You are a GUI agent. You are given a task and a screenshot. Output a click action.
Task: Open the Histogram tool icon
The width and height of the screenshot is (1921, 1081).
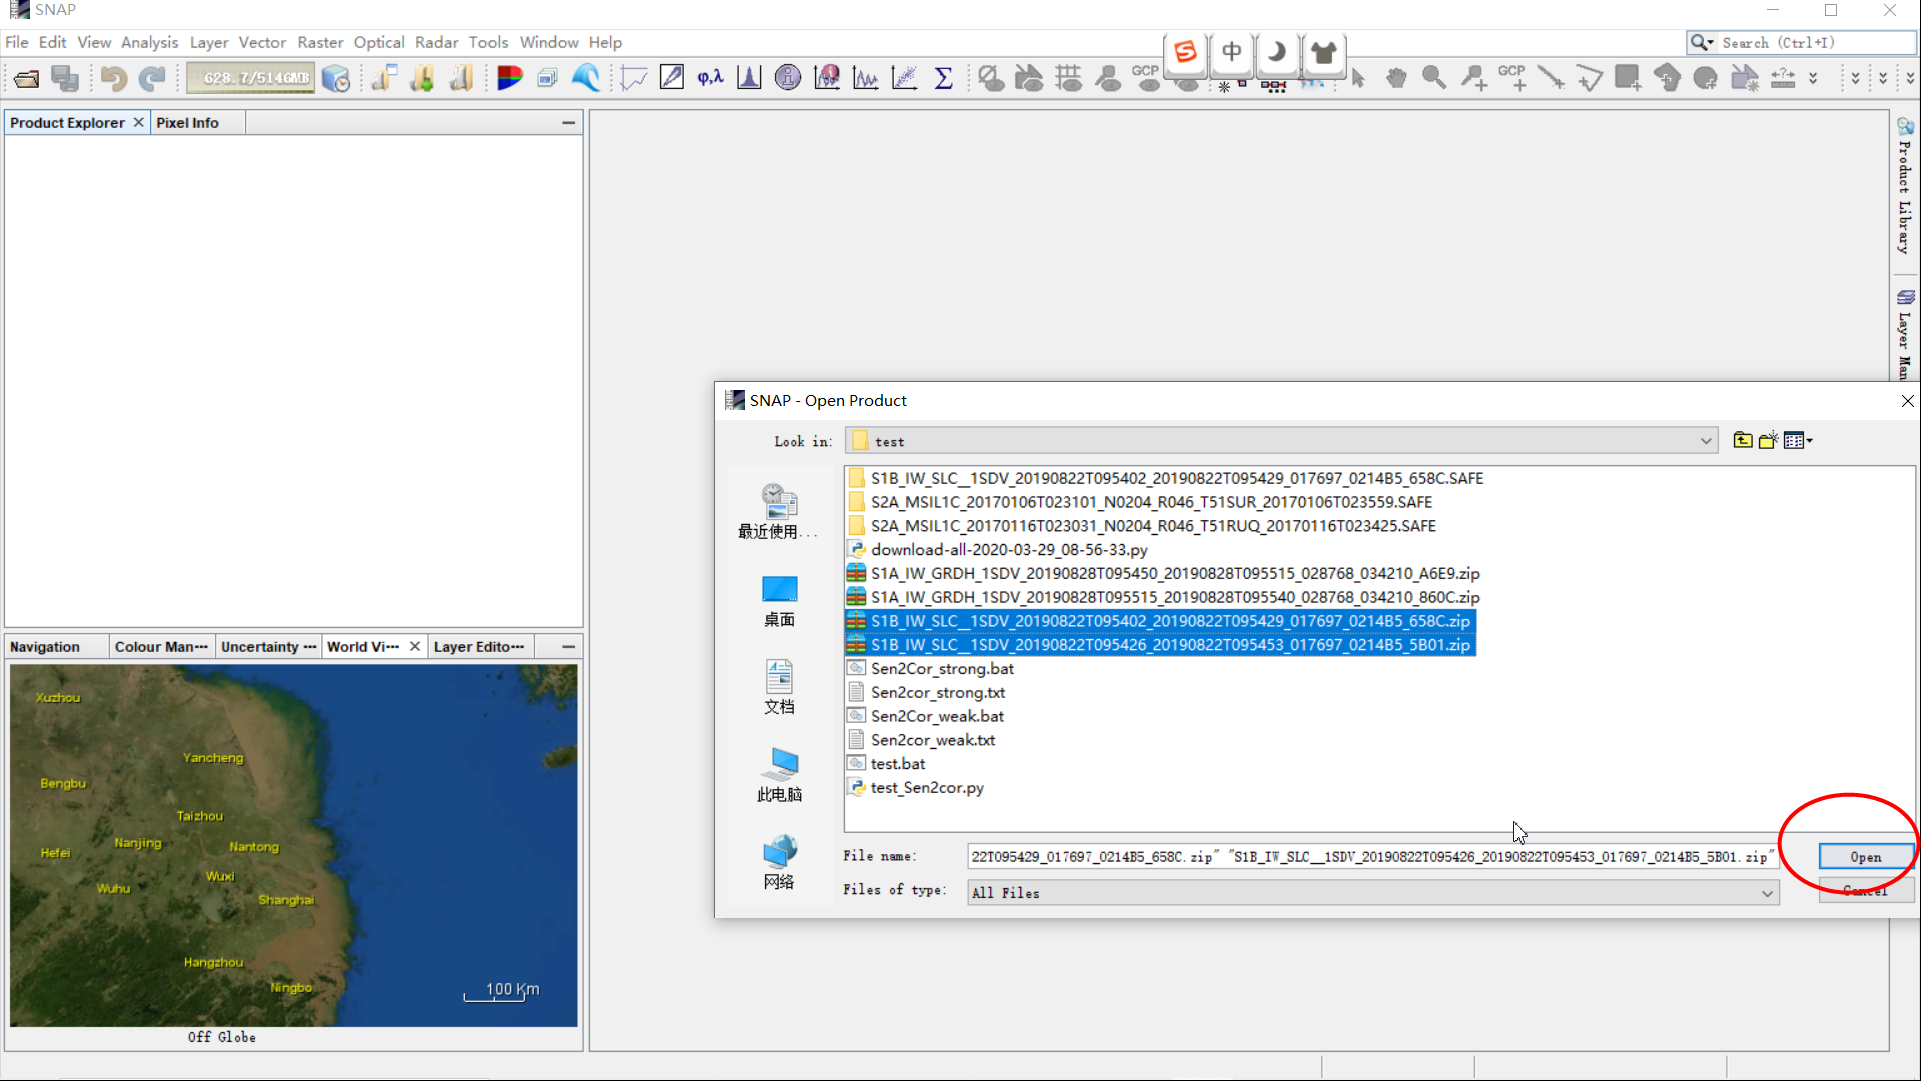pyautogui.click(x=749, y=78)
